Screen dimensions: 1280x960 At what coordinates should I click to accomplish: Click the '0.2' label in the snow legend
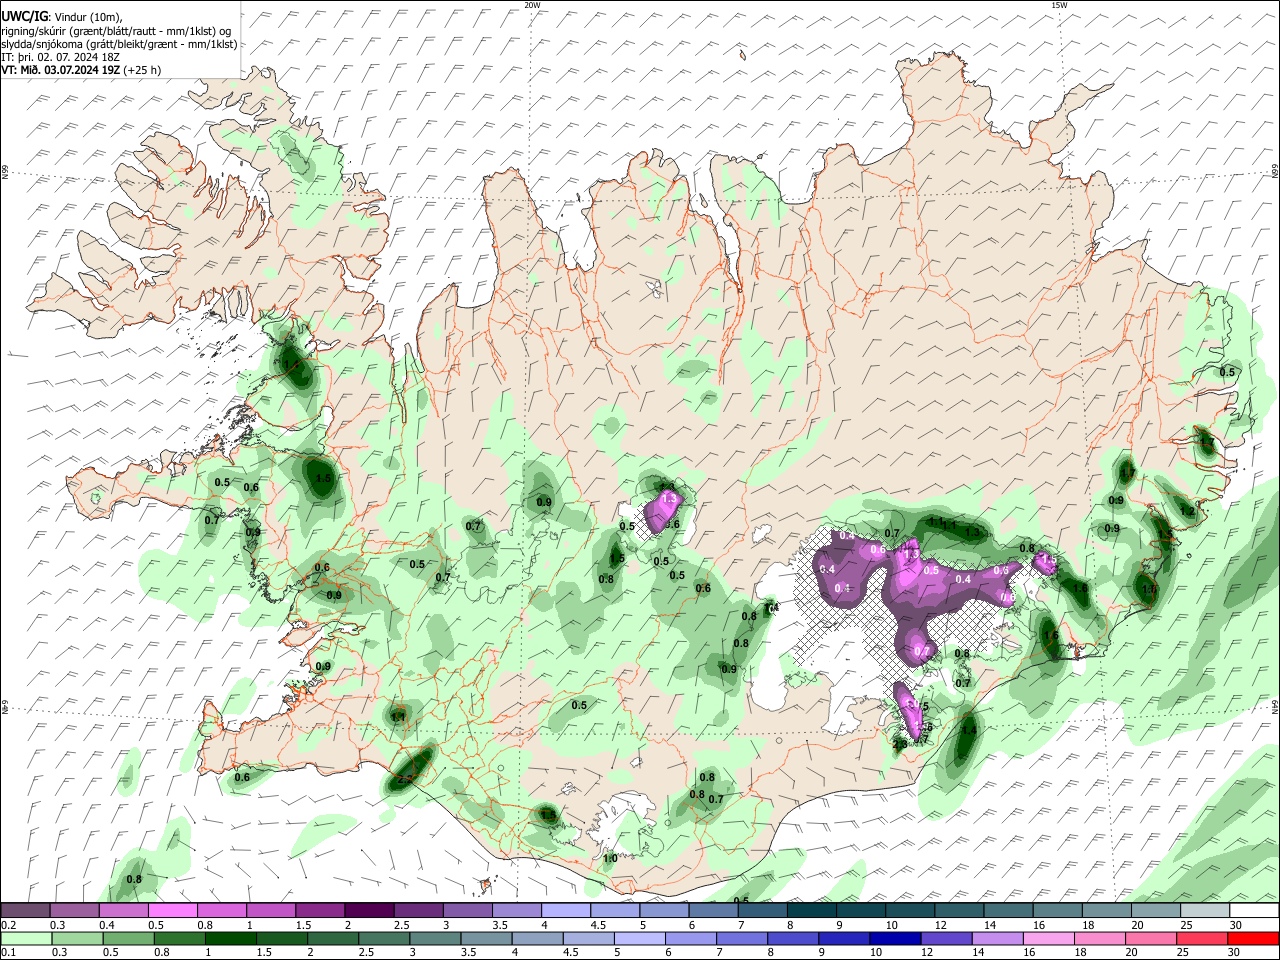click(x=8, y=925)
